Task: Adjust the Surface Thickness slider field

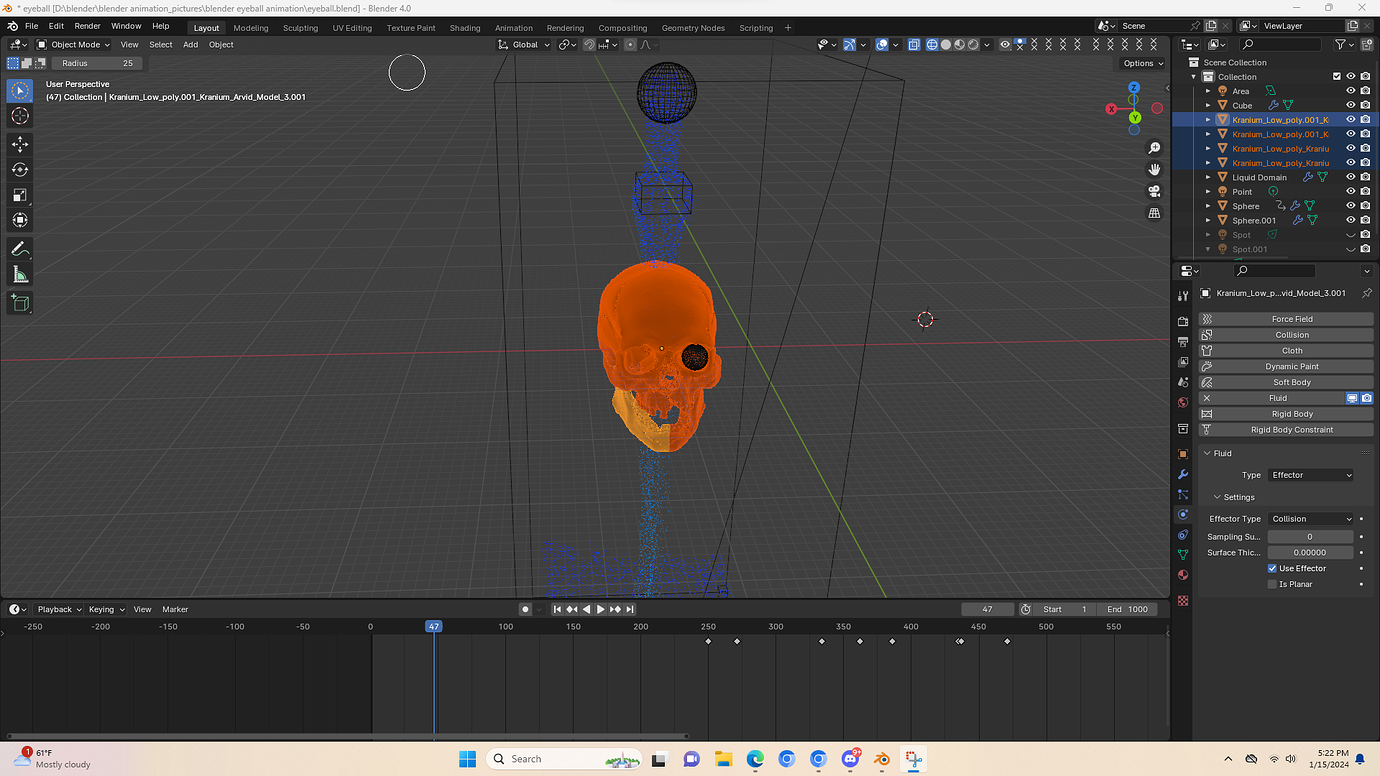Action: click(x=1310, y=552)
